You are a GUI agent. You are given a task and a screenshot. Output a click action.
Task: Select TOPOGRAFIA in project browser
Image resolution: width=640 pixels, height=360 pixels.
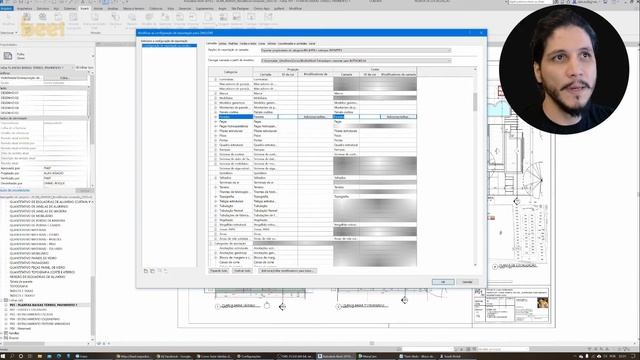[19, 286]
